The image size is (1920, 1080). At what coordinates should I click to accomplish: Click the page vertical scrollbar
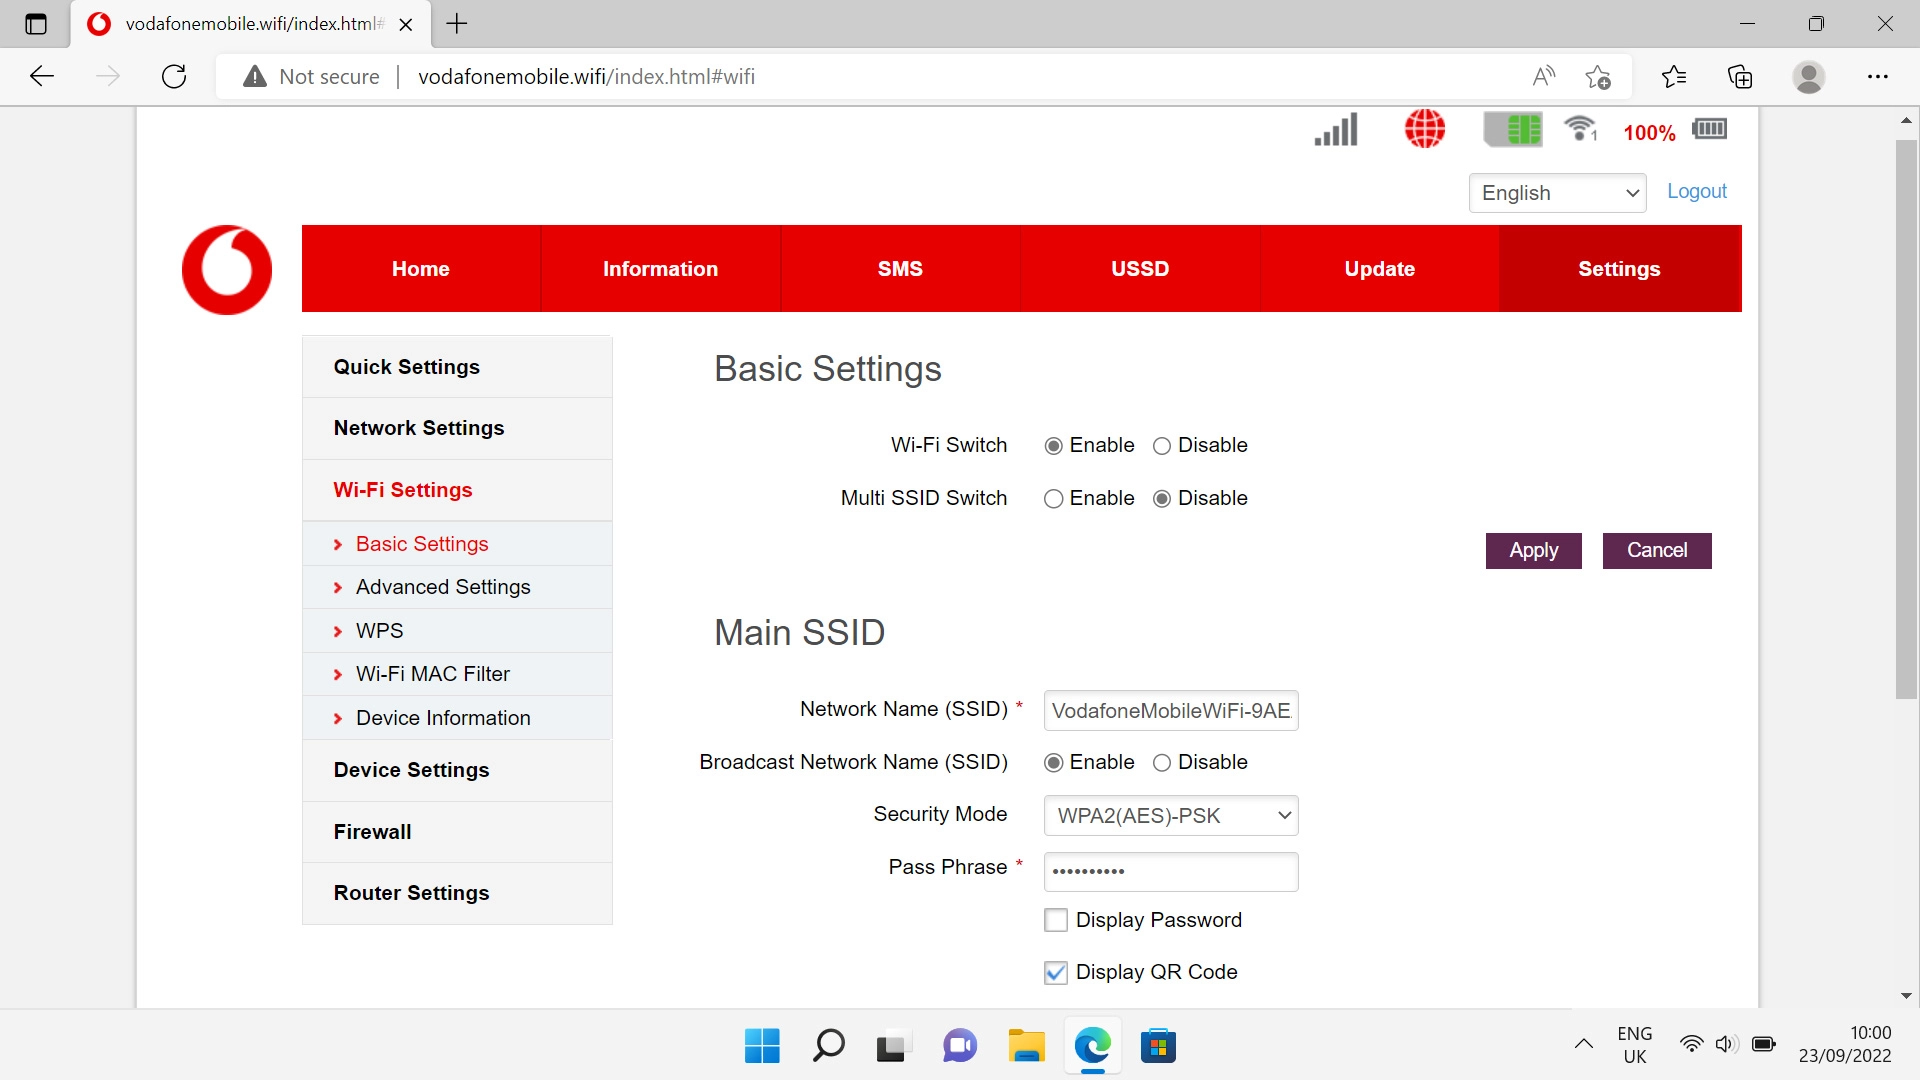pyautogui.click(x=1906, y=420)
